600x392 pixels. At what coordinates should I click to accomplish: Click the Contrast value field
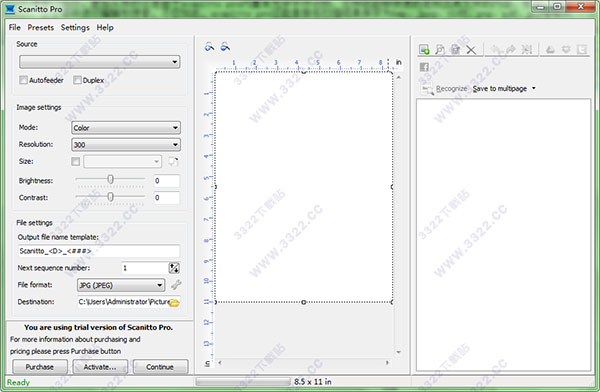[x=166, y=198]
